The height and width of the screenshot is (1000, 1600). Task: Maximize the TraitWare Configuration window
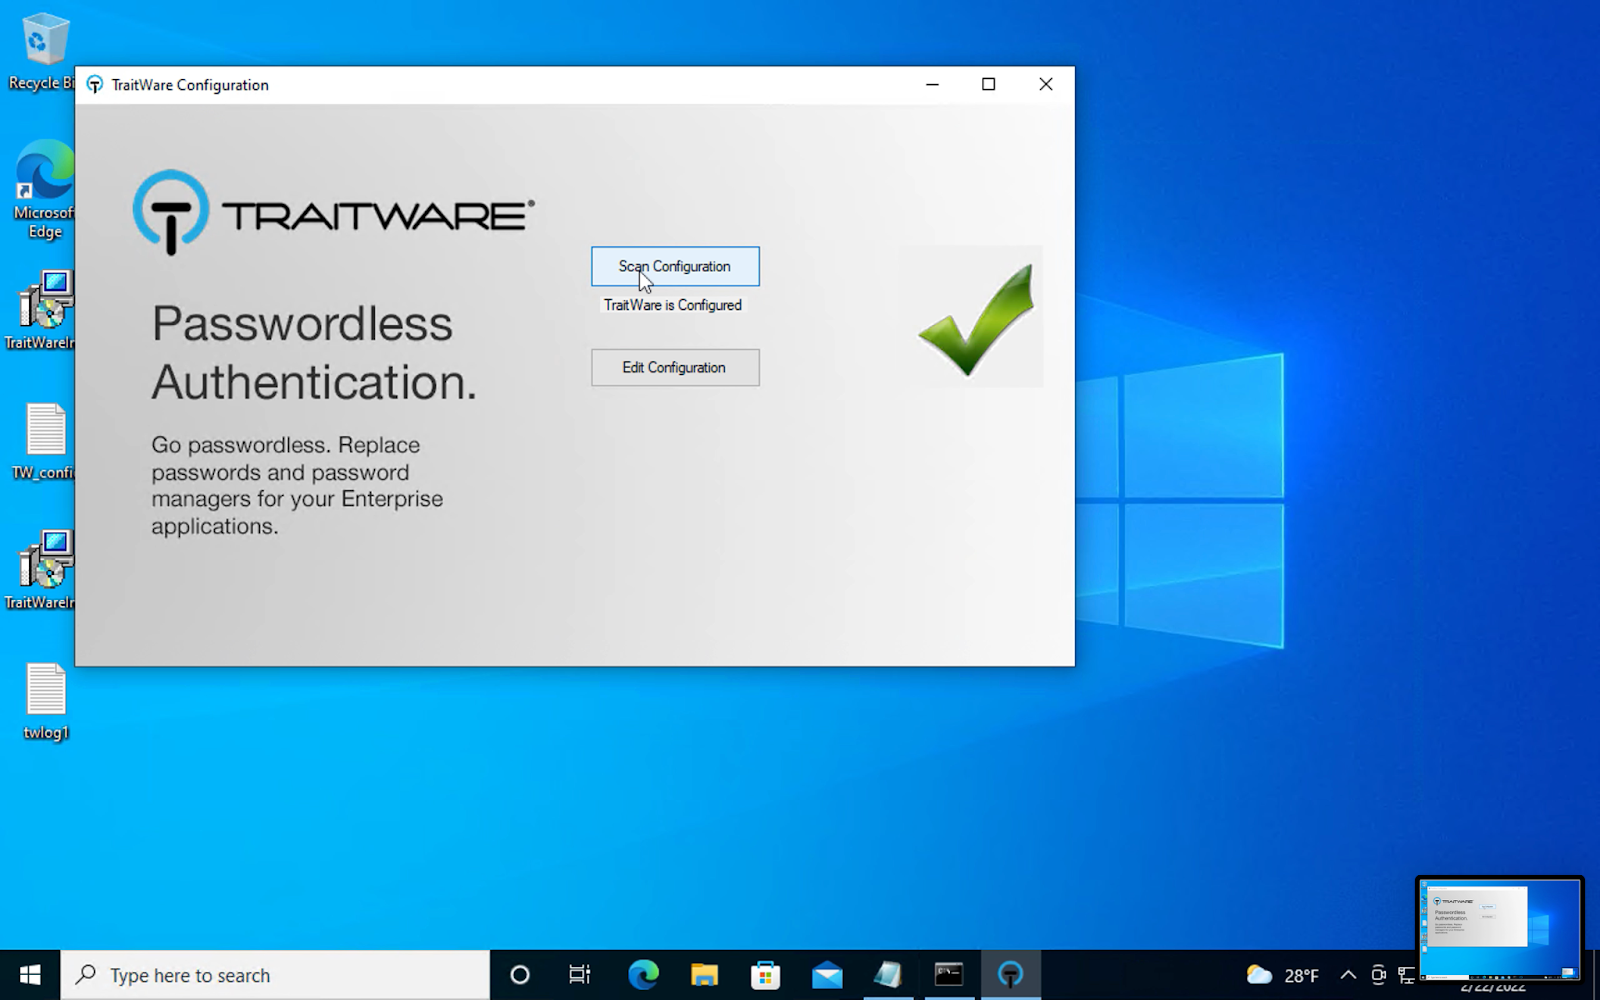(988, 85)
